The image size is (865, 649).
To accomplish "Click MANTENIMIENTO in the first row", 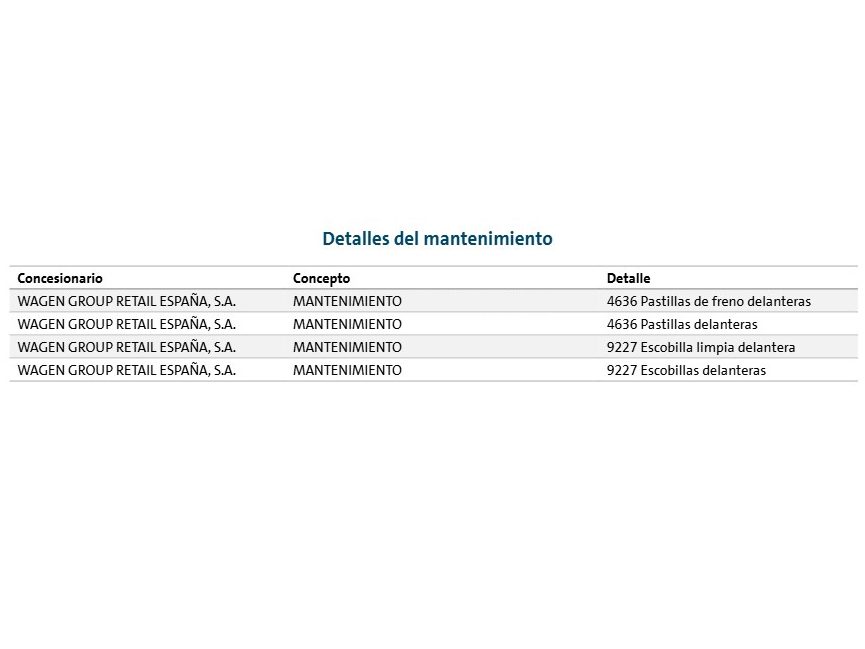I will click(x=347, y=301).
